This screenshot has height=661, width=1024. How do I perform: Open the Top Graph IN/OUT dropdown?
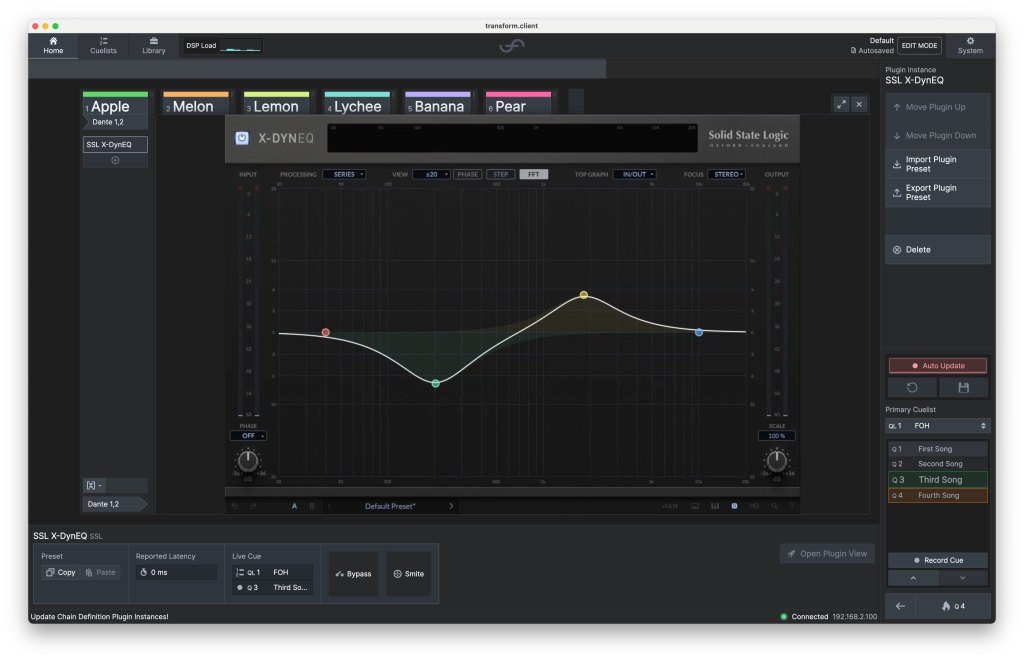[x=634, y=174]
